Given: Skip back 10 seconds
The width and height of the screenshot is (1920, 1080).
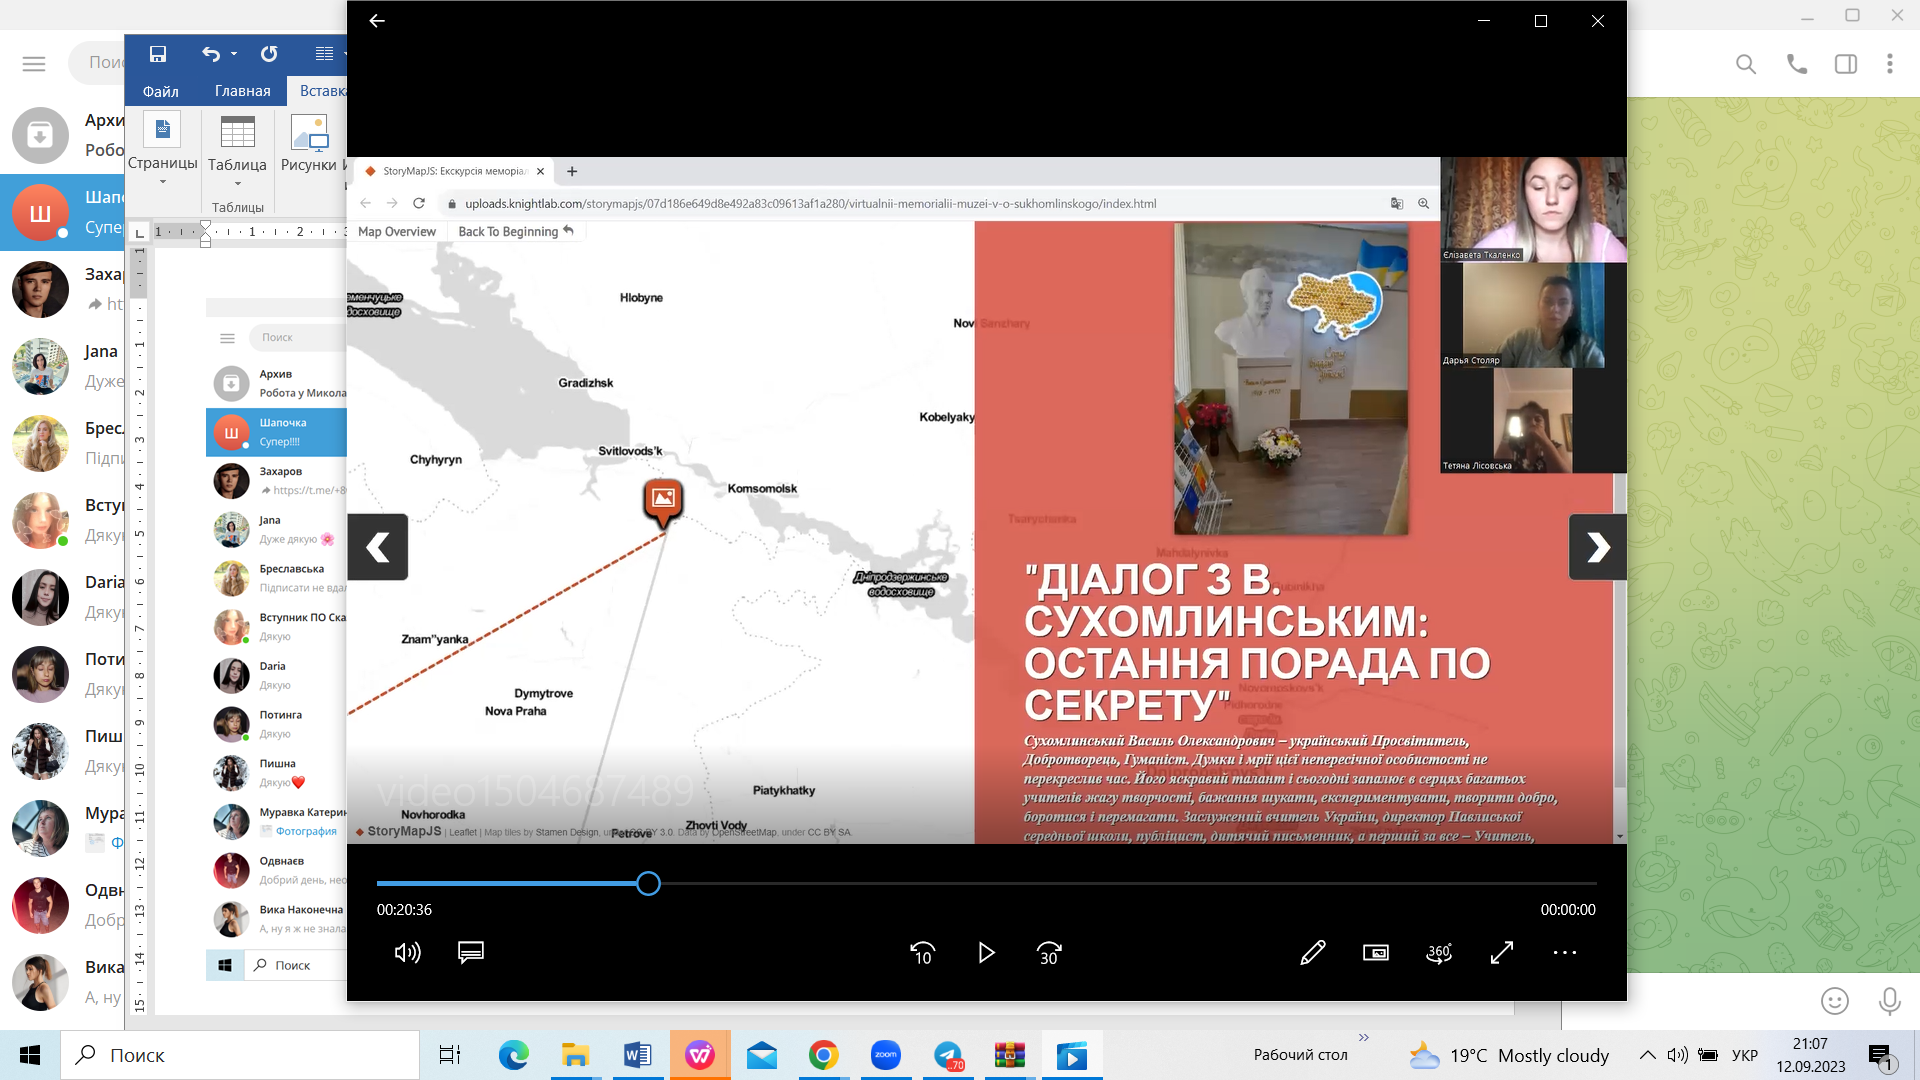Looking at the screenshot, I should [922, 953].
